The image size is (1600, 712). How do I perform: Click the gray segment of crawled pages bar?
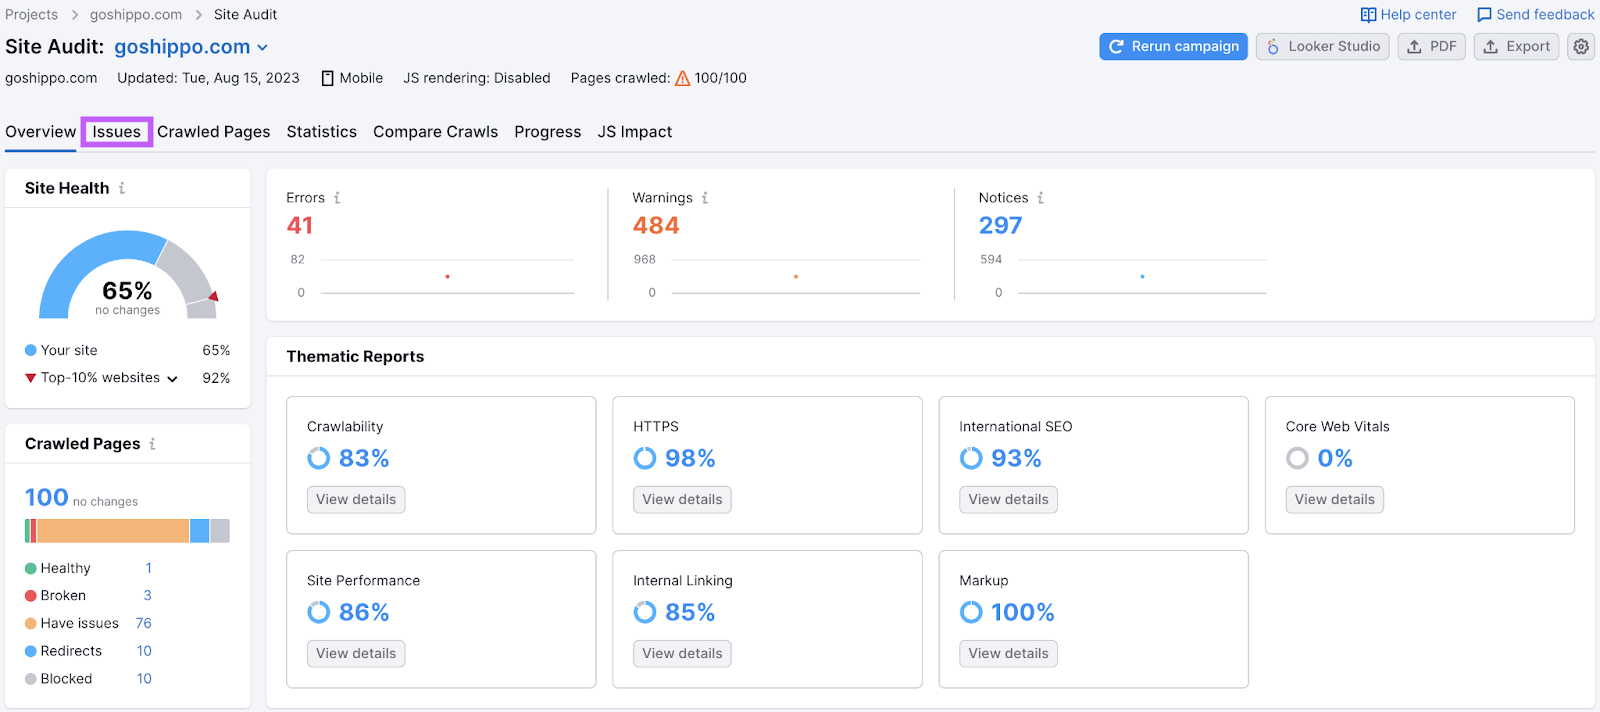point(220,531)
